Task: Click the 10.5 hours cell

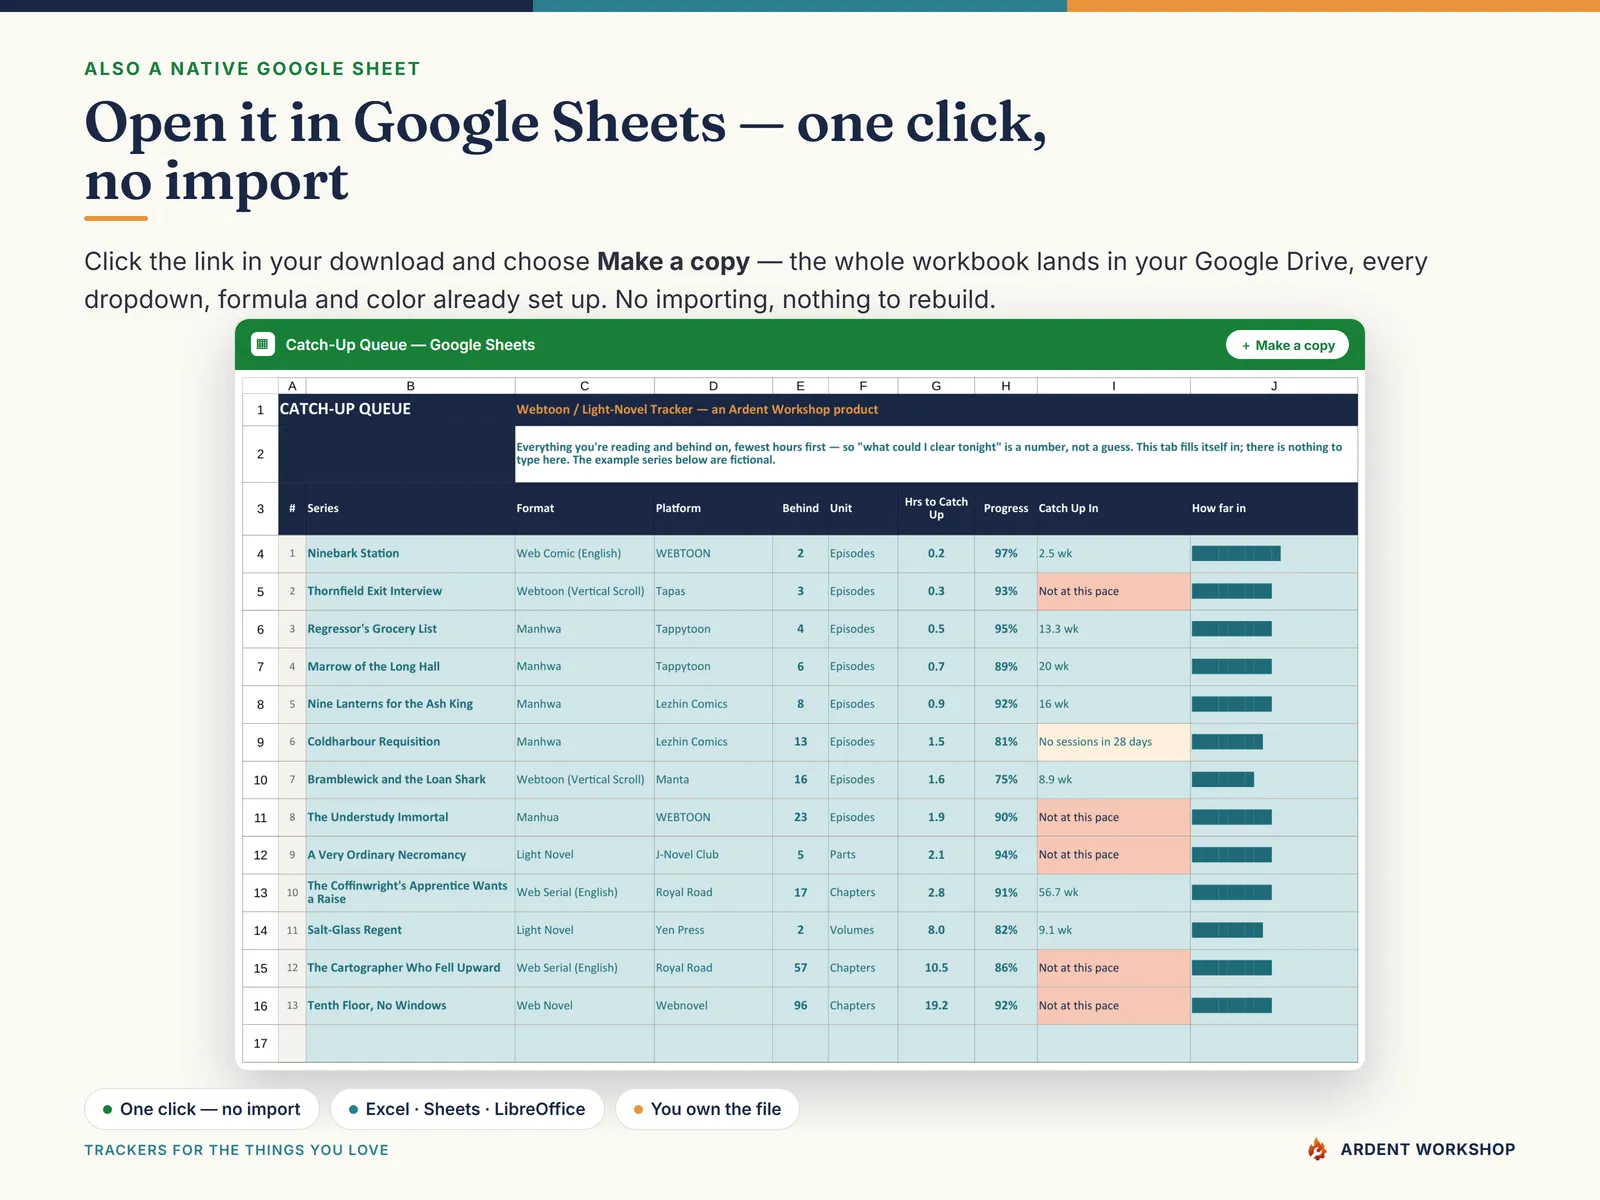Action: point(936,968)
